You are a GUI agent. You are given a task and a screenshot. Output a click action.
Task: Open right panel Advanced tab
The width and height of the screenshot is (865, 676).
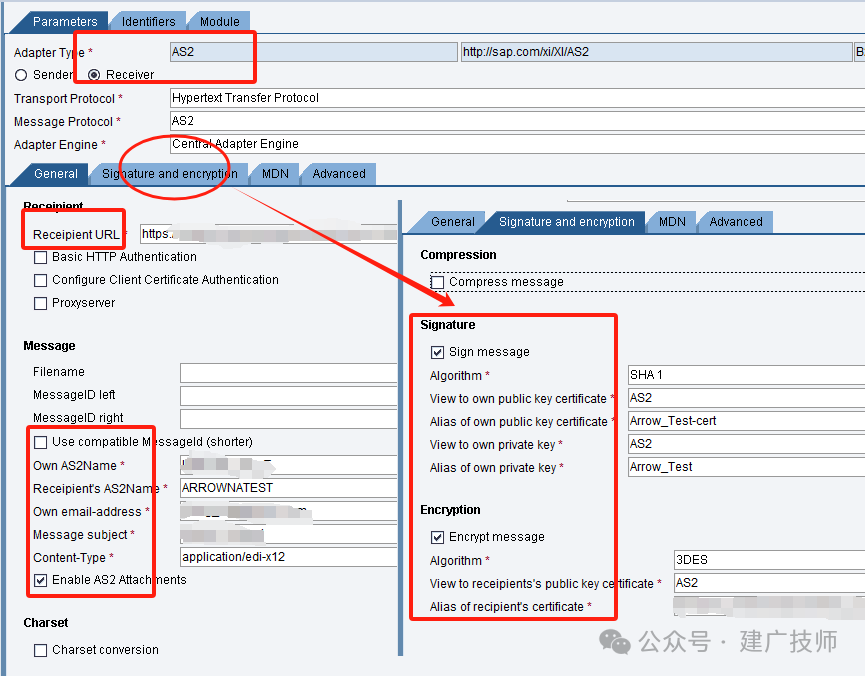(736, 222)
